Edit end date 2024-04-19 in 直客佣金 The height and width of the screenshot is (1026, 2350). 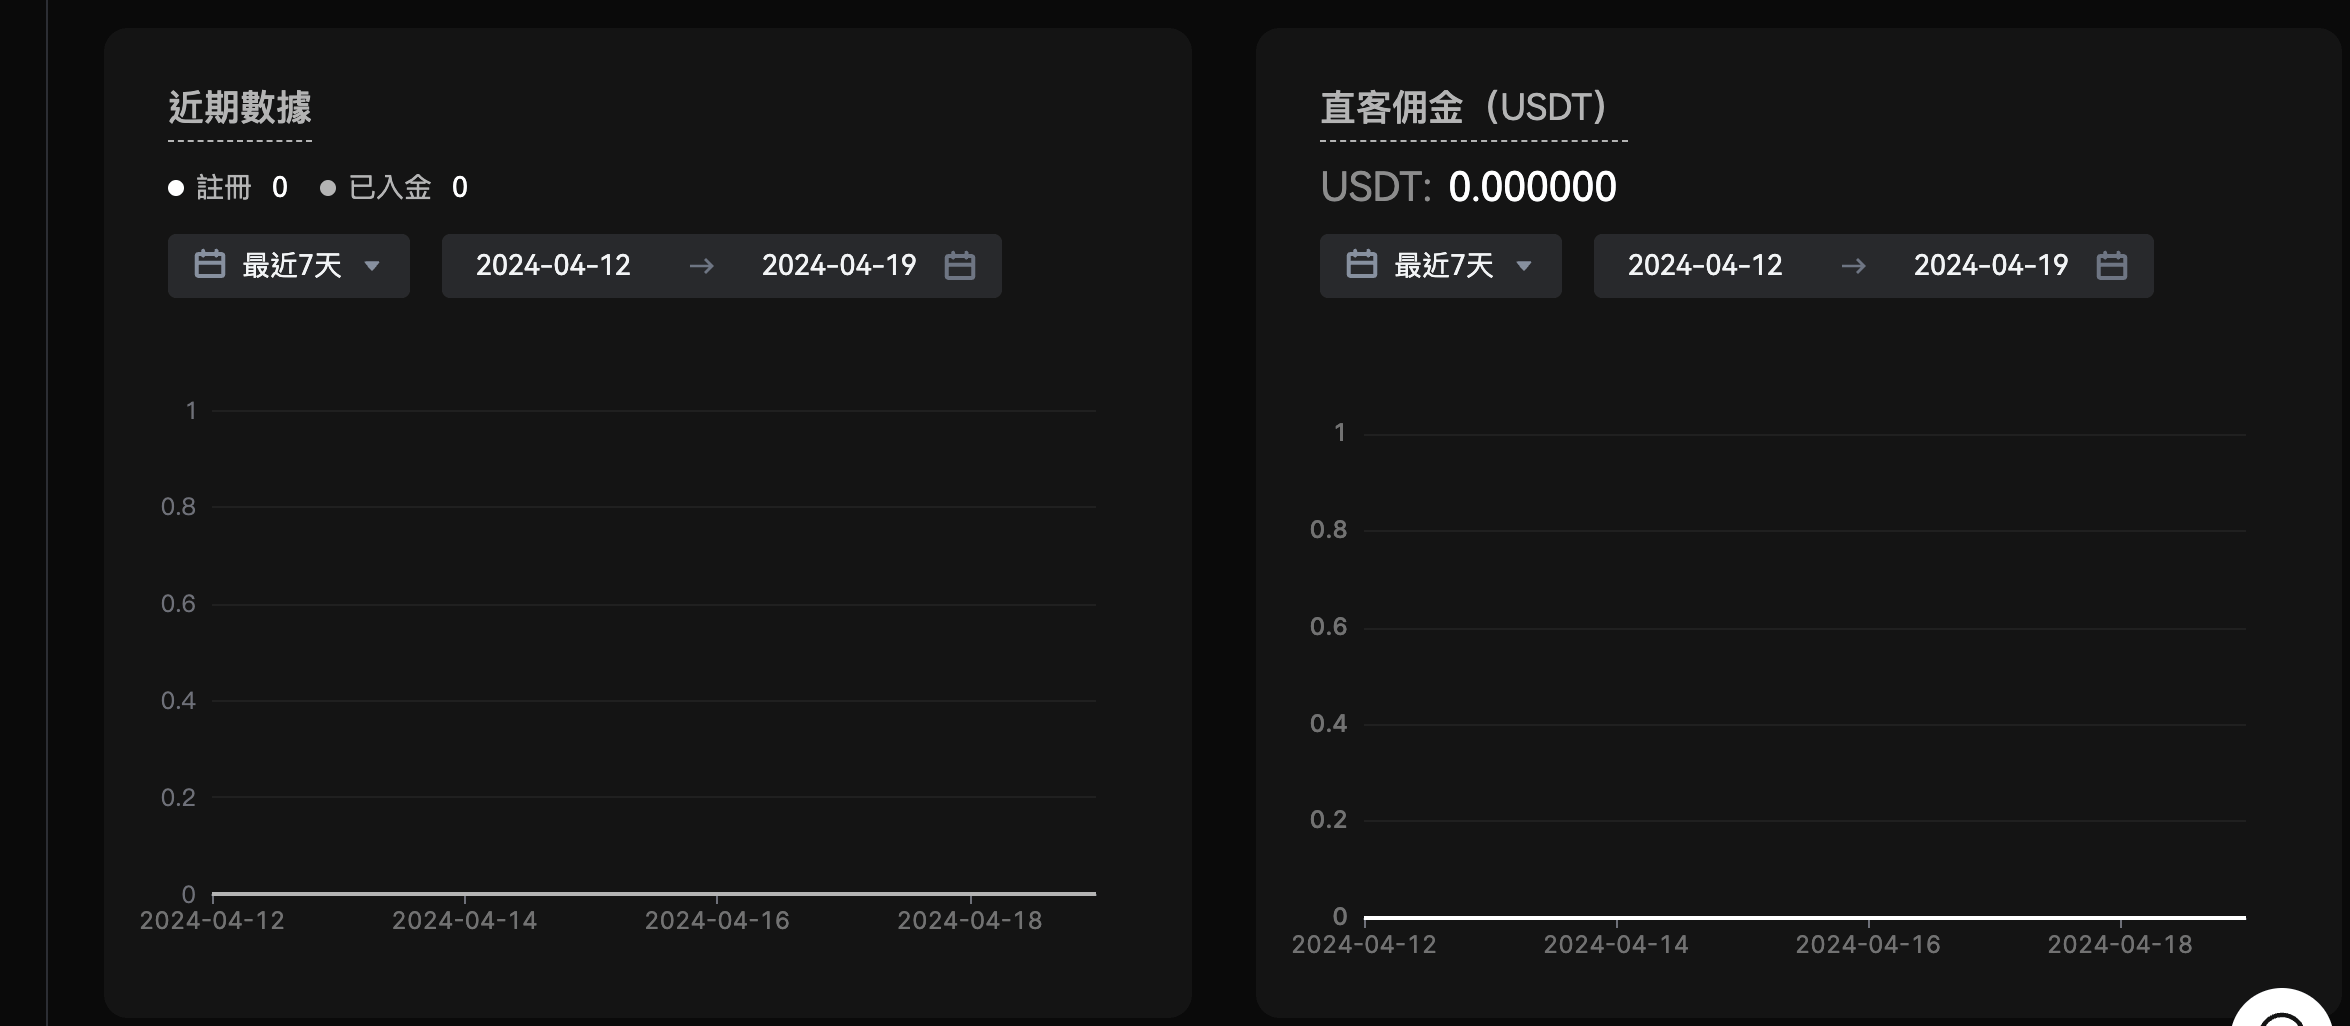1990,266
